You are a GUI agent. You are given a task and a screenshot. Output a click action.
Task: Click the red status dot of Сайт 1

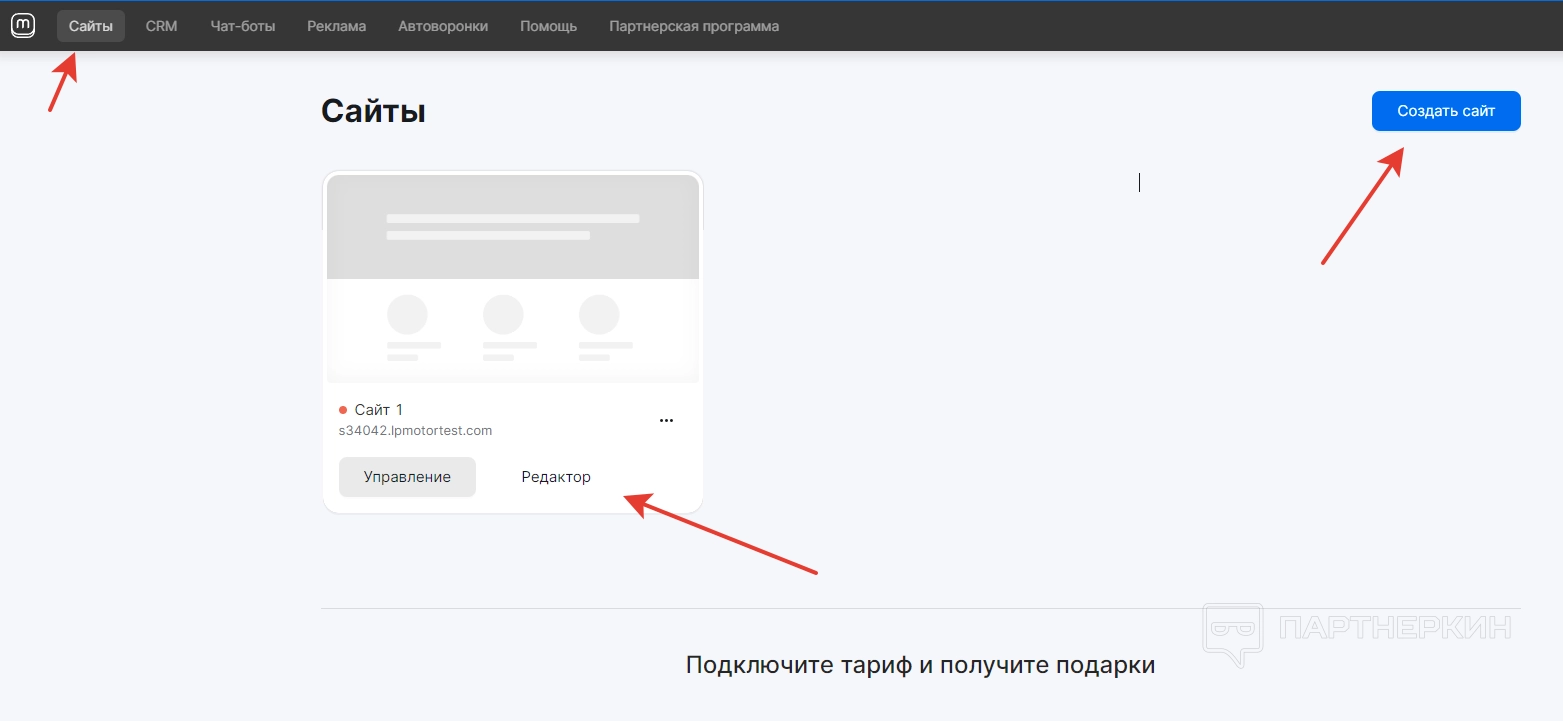tap(343, 410)
